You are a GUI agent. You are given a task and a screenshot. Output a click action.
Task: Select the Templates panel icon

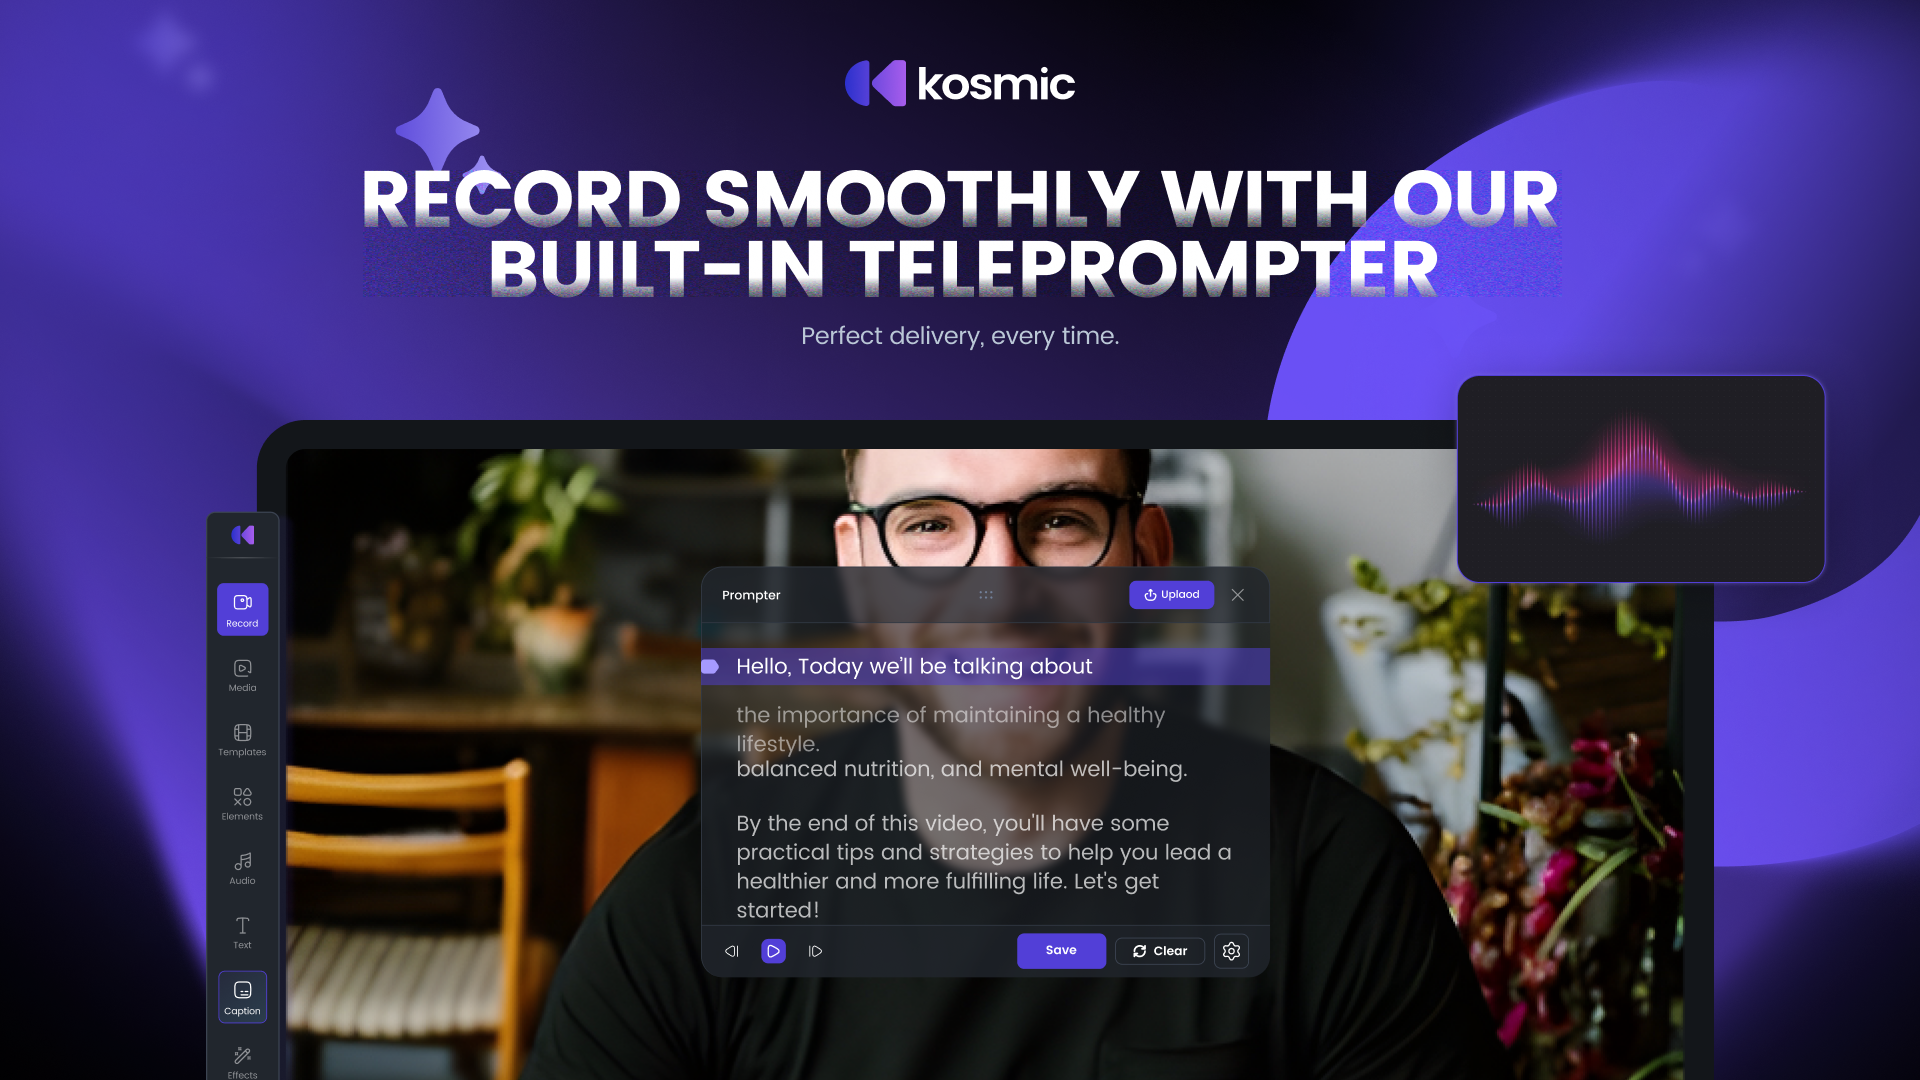[x=241, y=736]
